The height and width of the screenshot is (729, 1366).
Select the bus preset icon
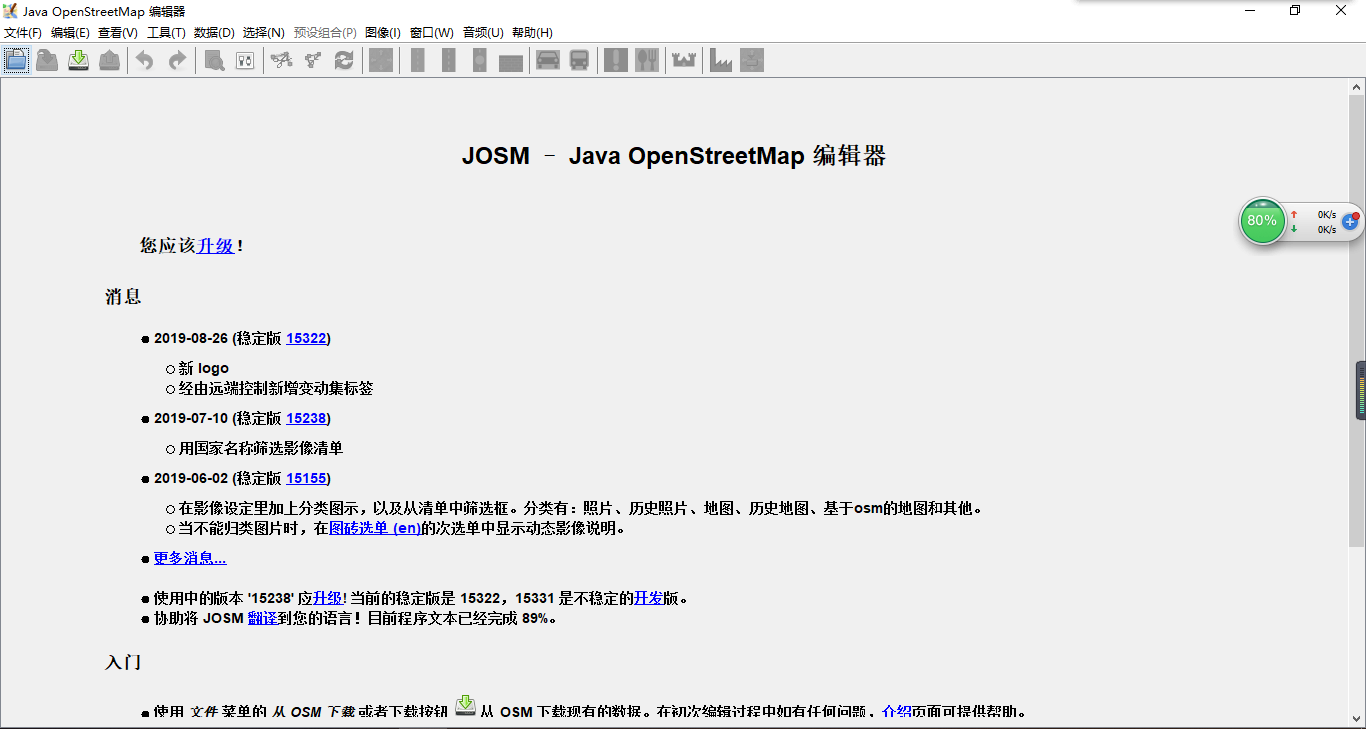[x=578, y=60]
